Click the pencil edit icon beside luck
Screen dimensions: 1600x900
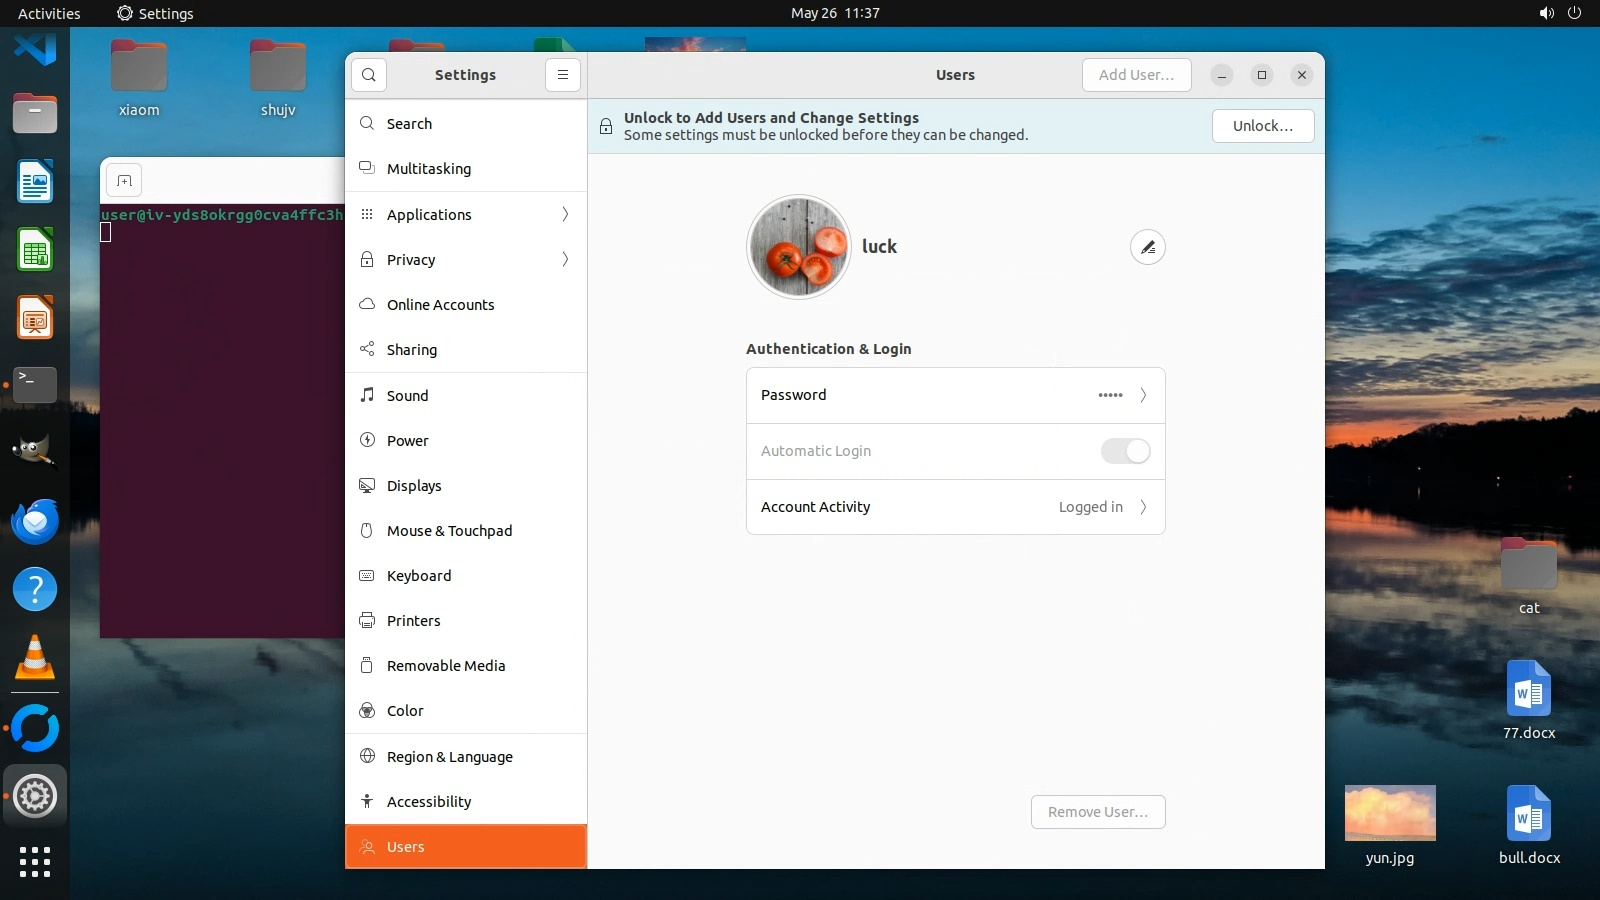(x=1147, y=247)
